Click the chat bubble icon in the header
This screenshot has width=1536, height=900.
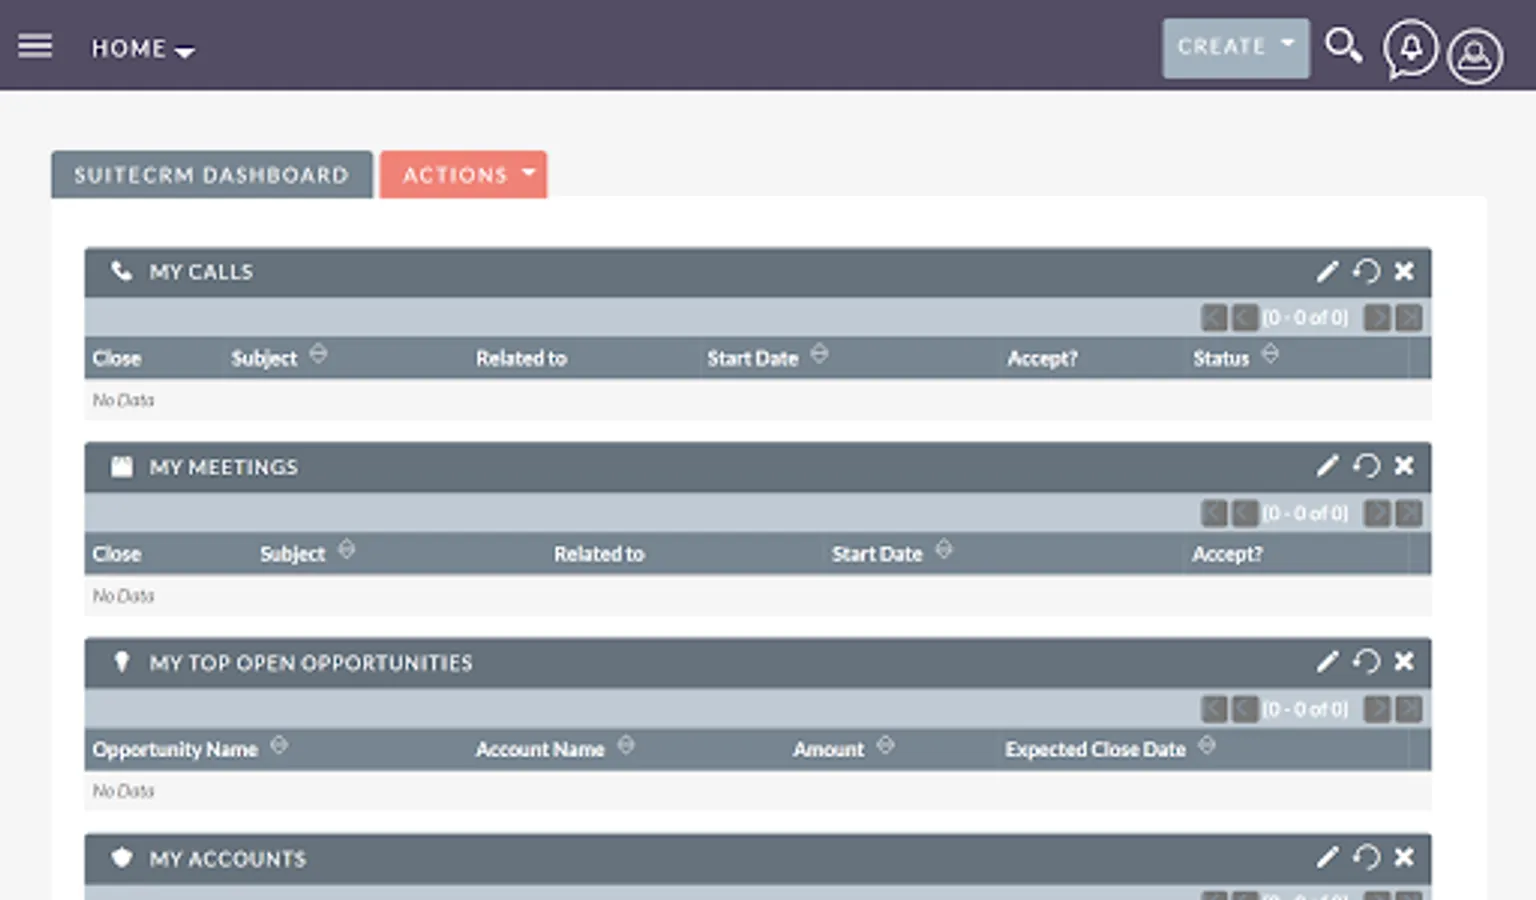coord(1410,50)
